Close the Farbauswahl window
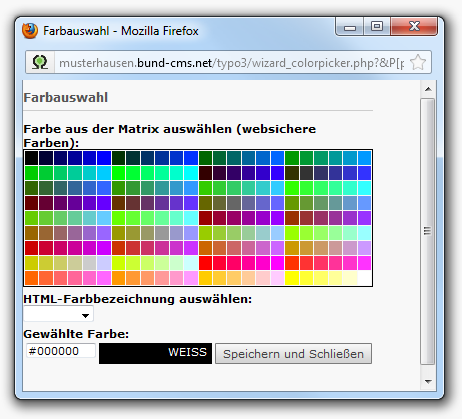The height and width of the screenshot is (419, 462). click(x=414, y=26)
